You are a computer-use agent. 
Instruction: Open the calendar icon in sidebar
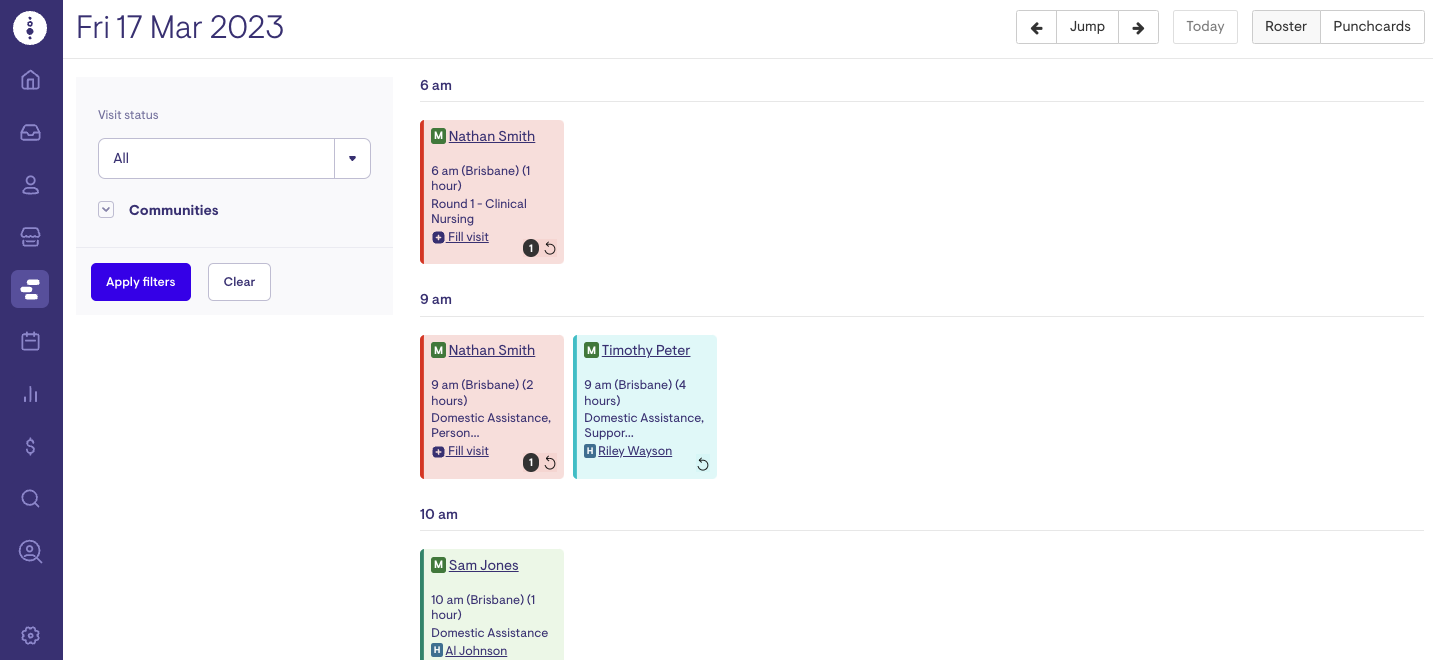pyautogui.click(x=30, y=341)
